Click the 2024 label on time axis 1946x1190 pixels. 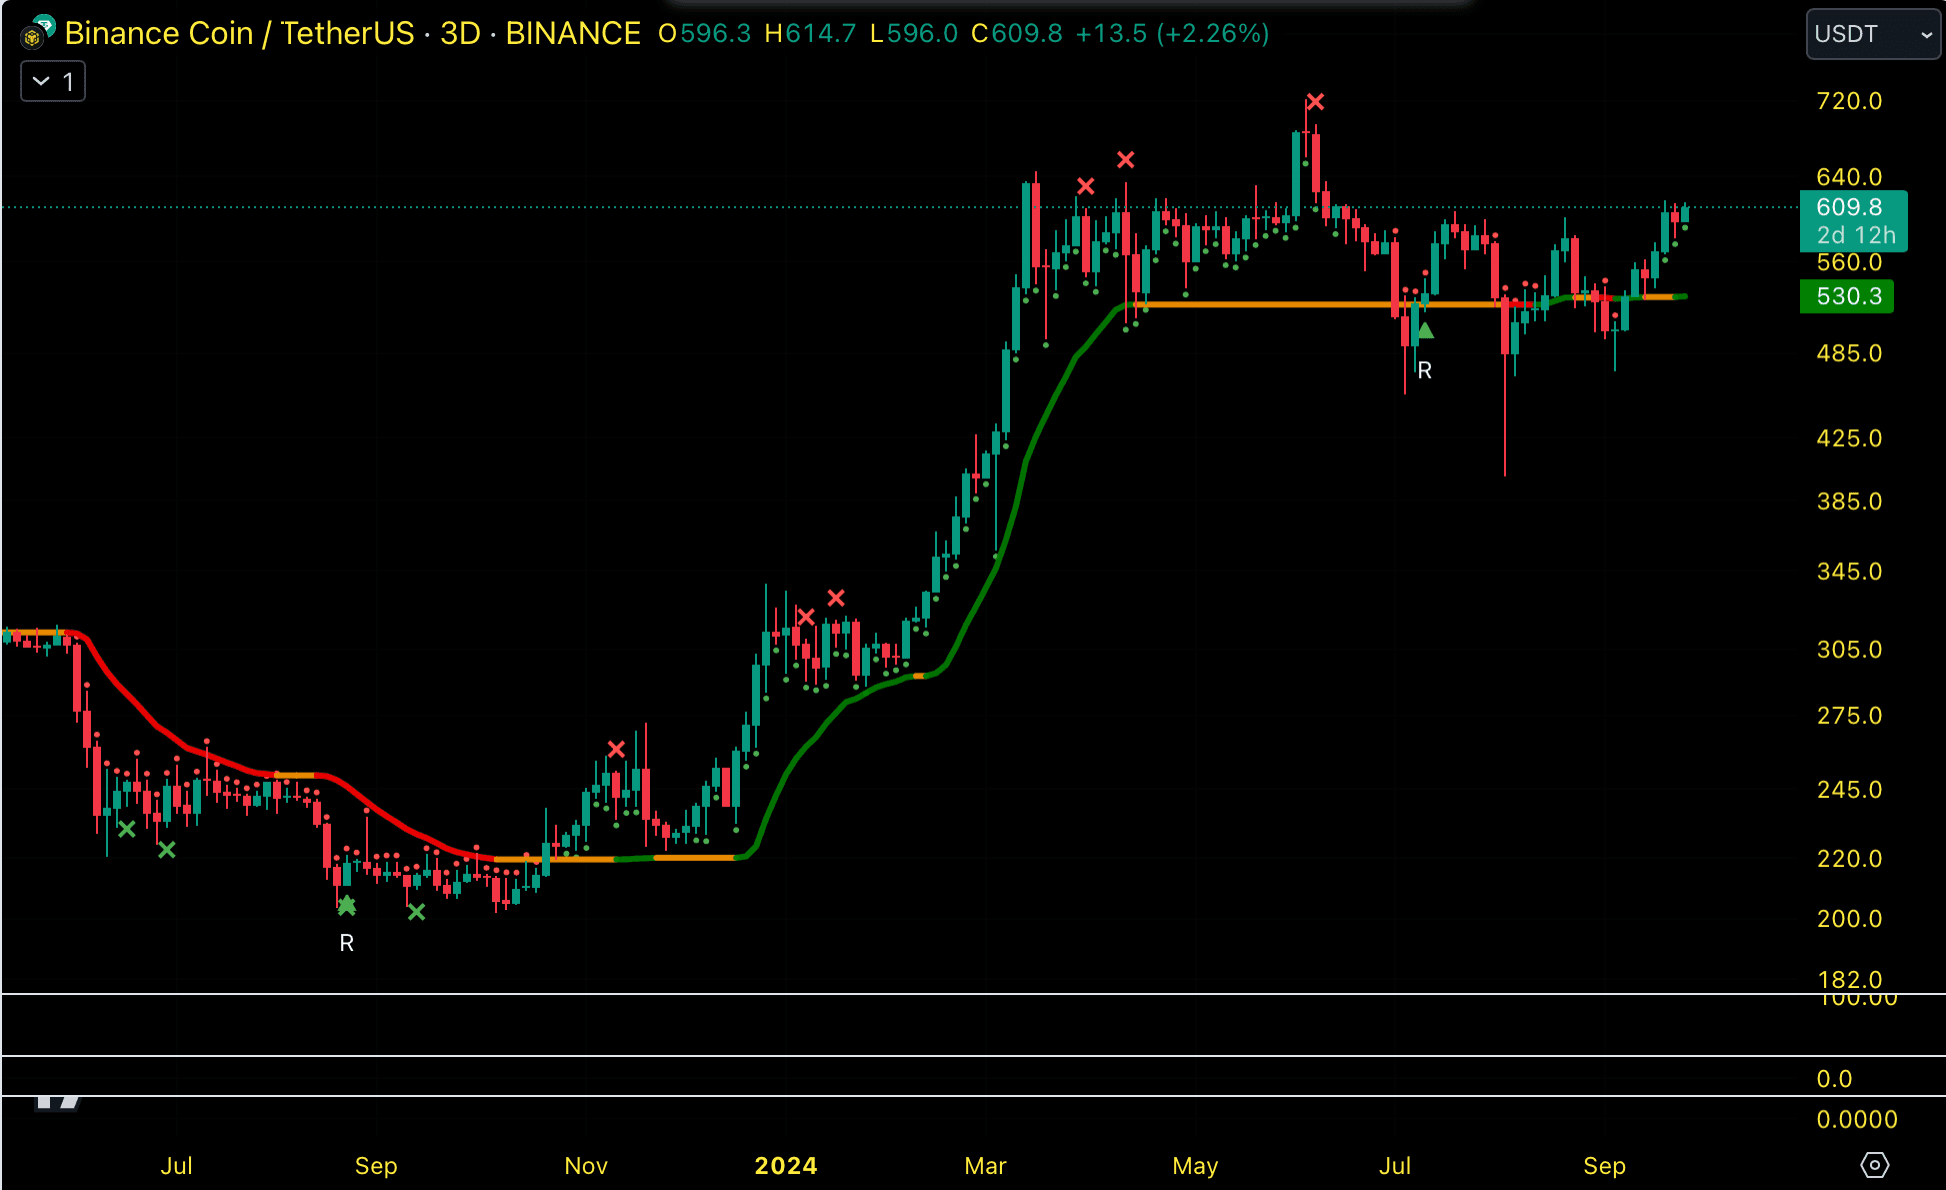(x=786, y=1166)
